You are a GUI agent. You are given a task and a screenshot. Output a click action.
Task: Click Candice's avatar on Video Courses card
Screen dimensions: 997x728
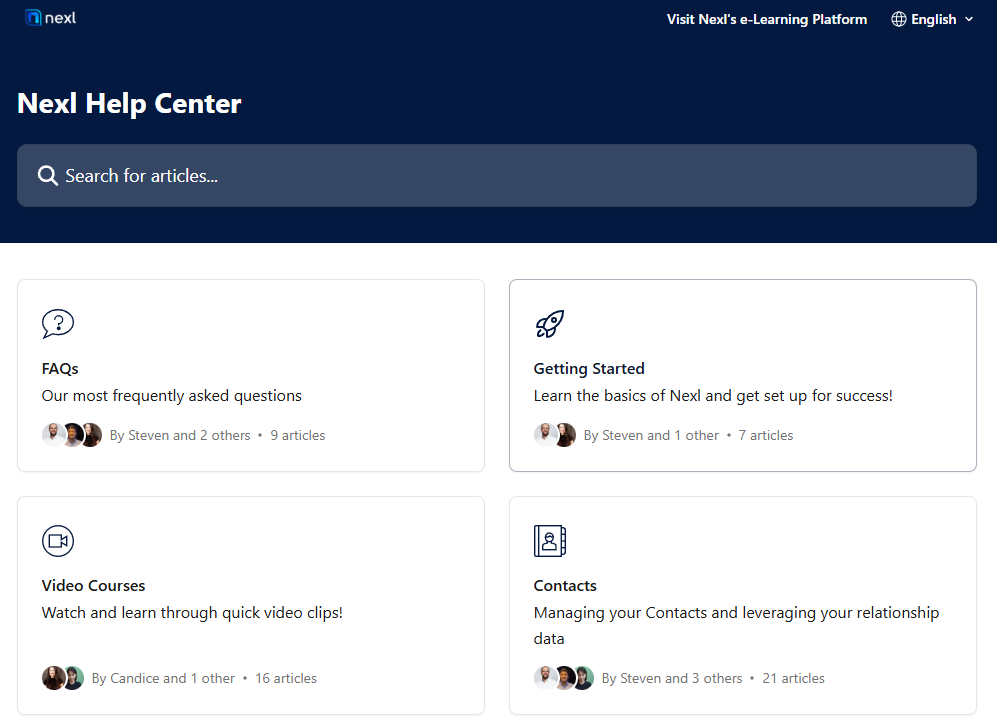coord(53,677)
